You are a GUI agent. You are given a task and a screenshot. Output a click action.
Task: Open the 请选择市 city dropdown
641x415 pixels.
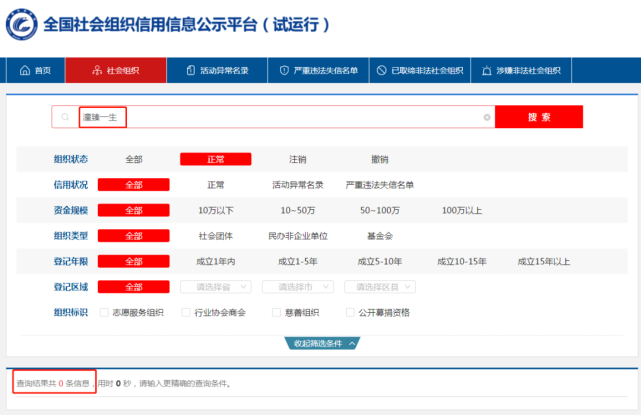pos(296,287)
